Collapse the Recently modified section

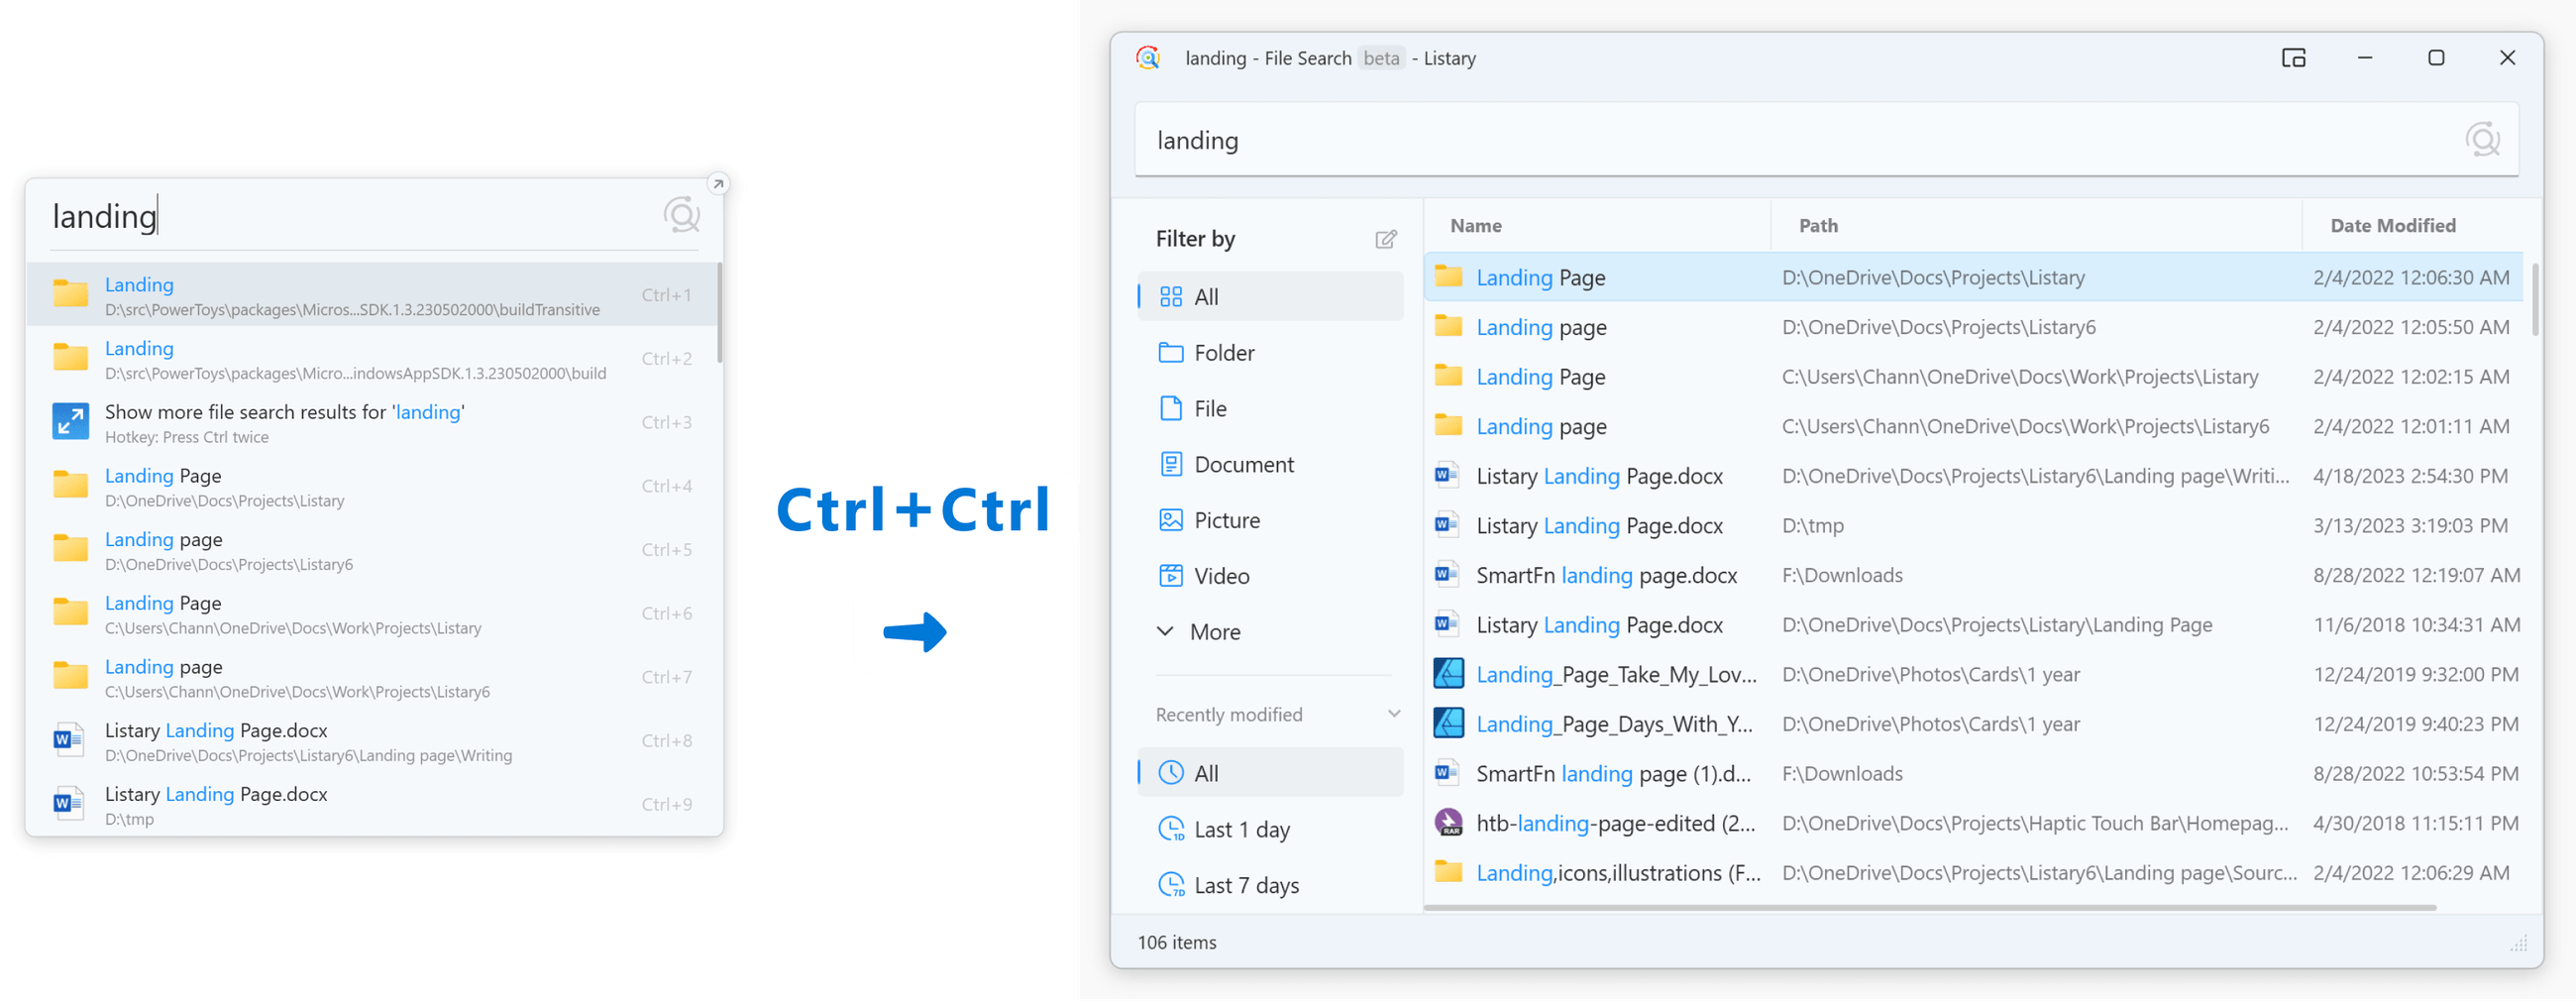(1394, 713)
